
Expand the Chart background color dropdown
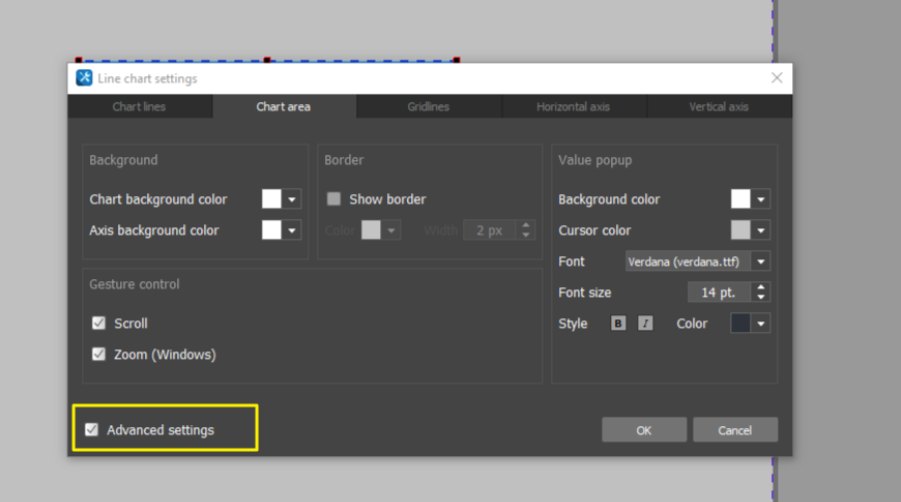click(x=292, y=199)
